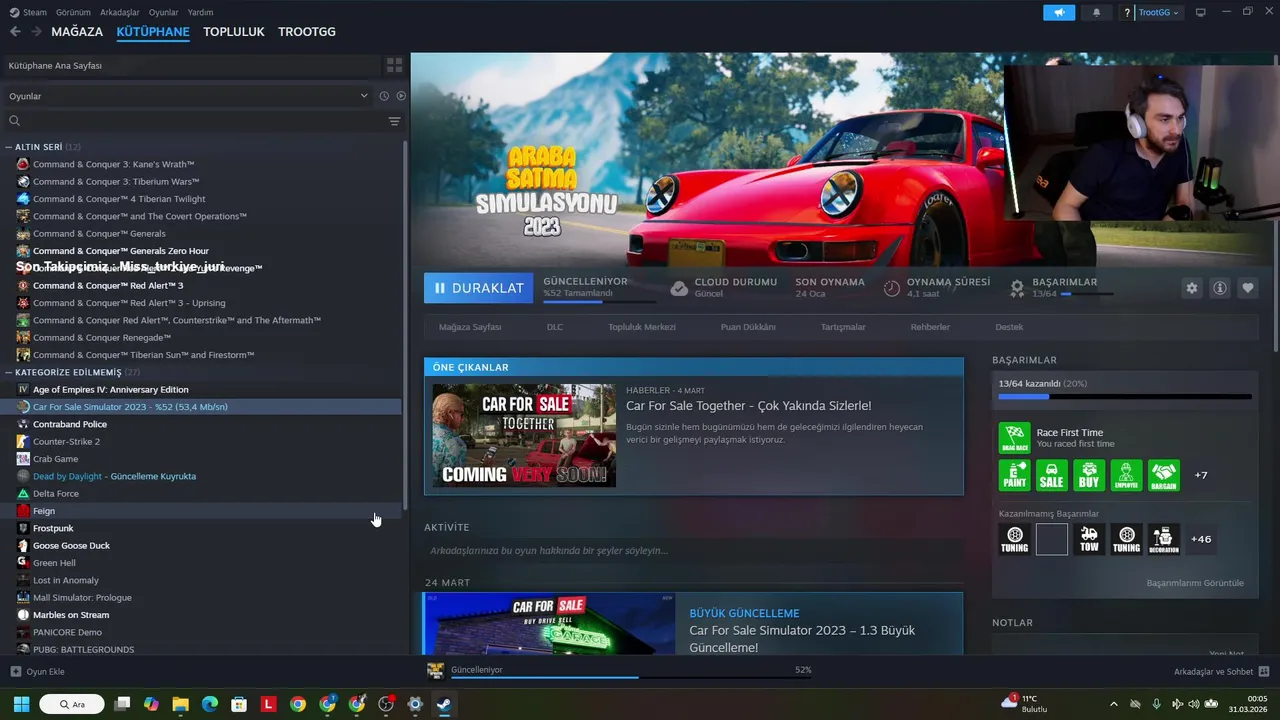Switch to the TOPLULUK tab
The height and width of the screenshot is (720, 1280).
point(234,32)
